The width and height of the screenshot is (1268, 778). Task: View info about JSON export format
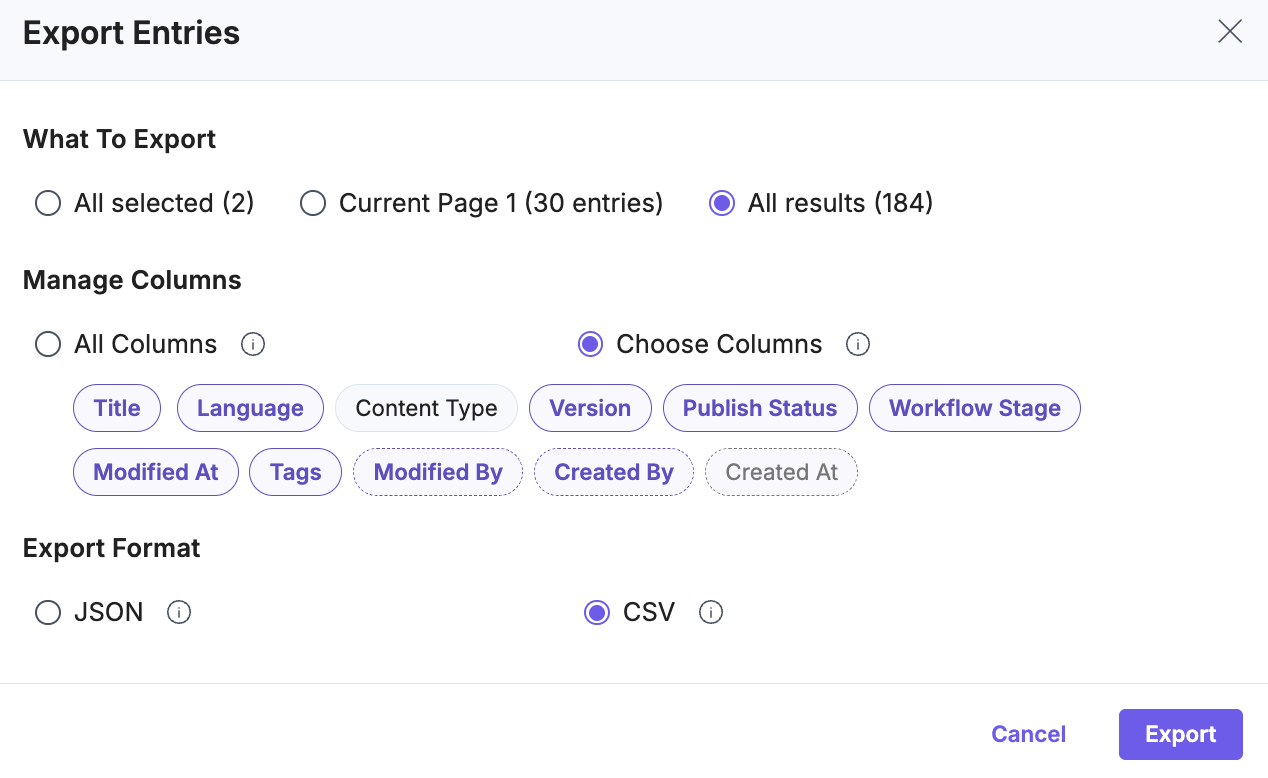[179, 612]
